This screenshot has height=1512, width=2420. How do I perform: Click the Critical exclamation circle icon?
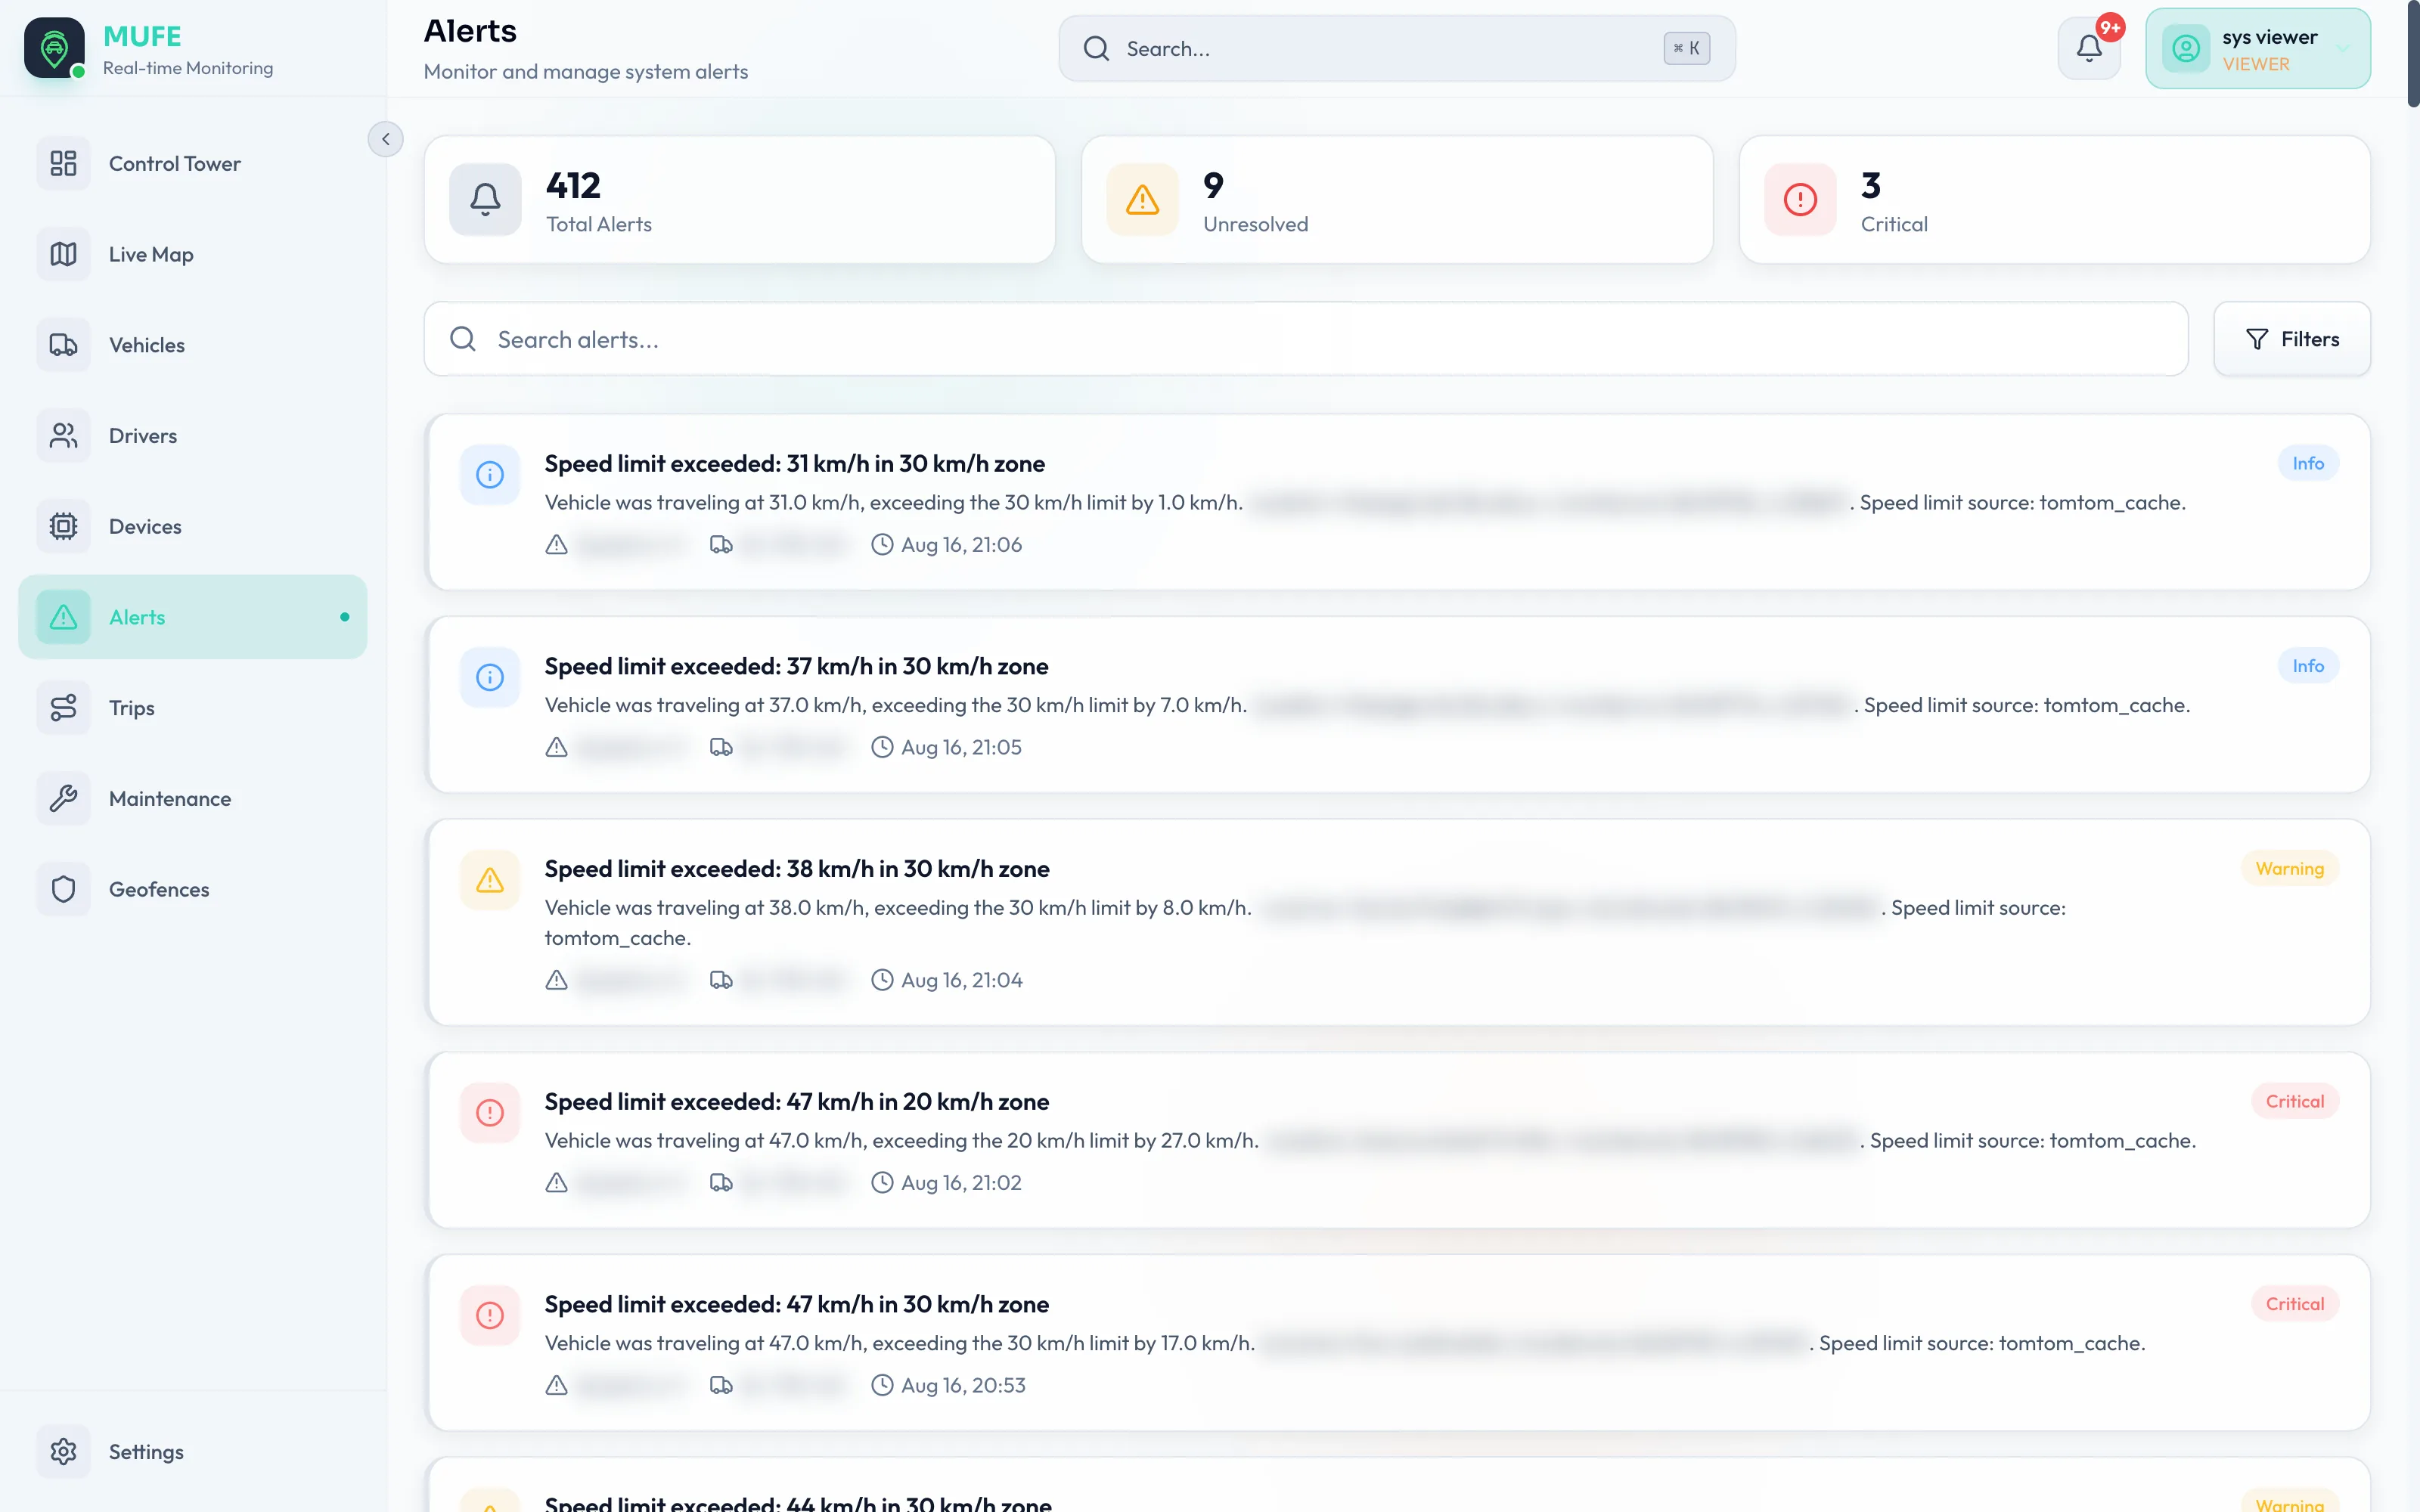pos(1800,199)
